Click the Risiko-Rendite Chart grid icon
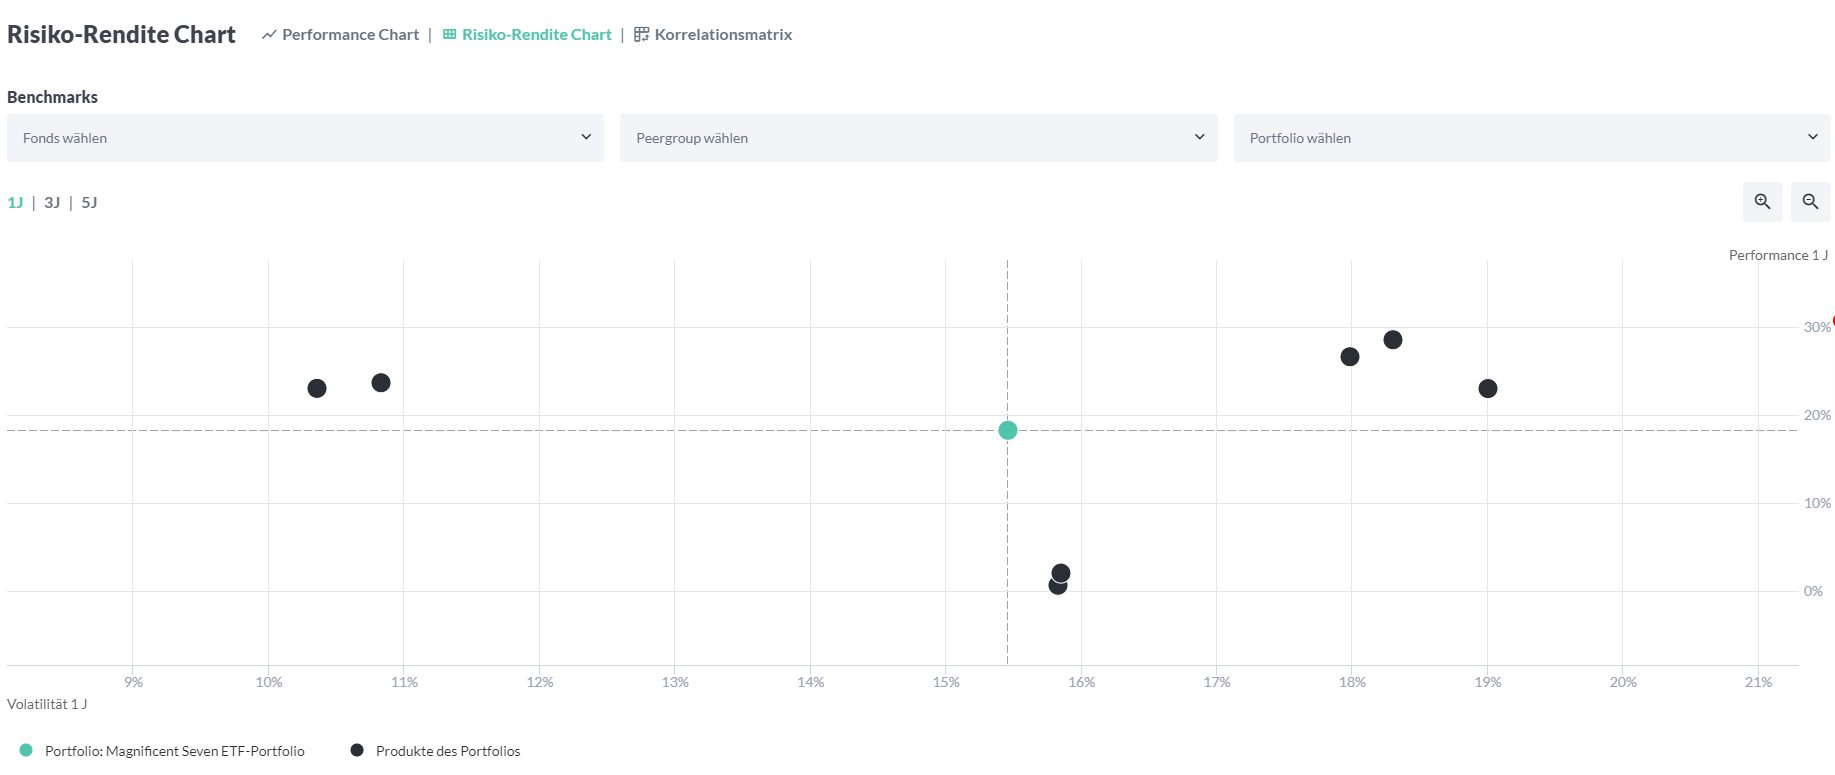Viewport: 1835px width, 775px height. click(x=450, y=35)
